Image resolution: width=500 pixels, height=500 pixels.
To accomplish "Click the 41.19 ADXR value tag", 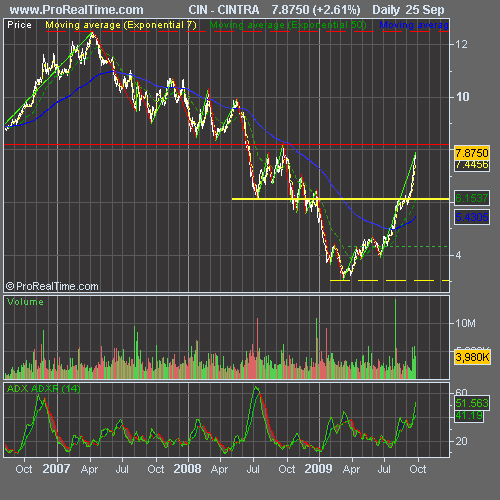I will click(469, 416).
